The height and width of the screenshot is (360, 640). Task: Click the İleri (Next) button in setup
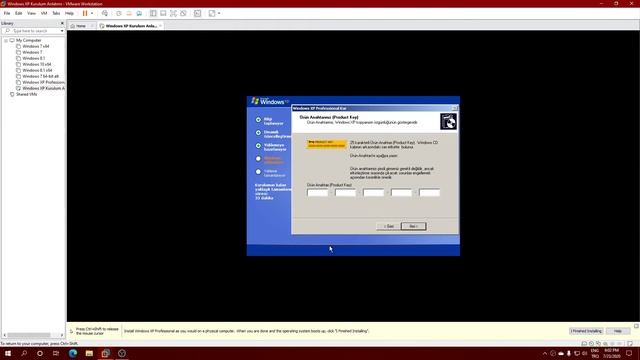[413, 226]
